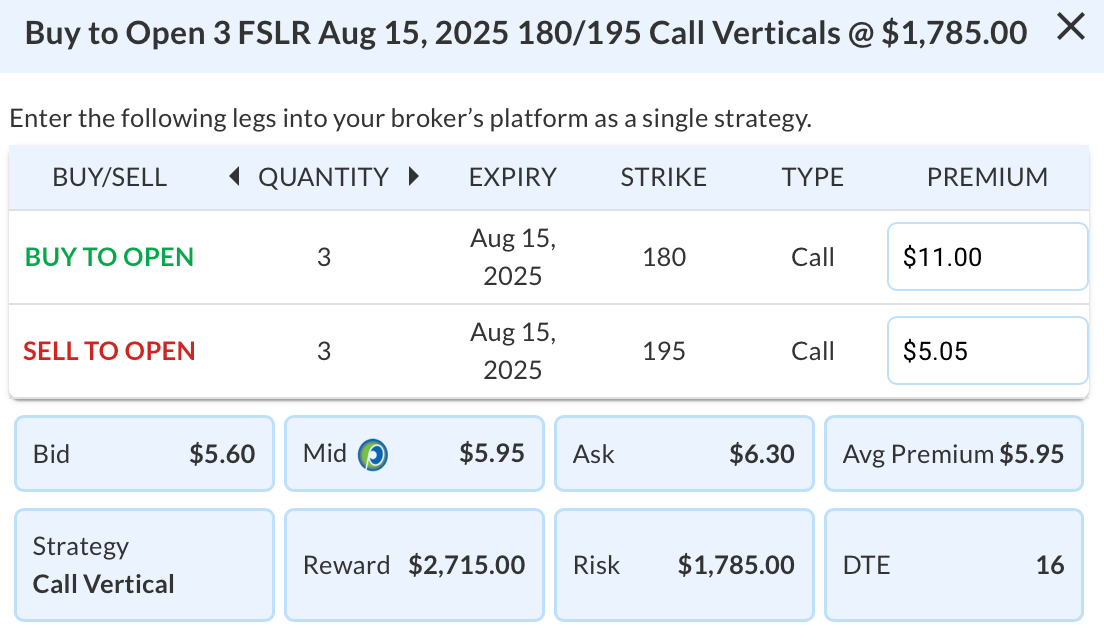
Task: Click the Avg Premium $5.95 box
Action: point(953,453)
